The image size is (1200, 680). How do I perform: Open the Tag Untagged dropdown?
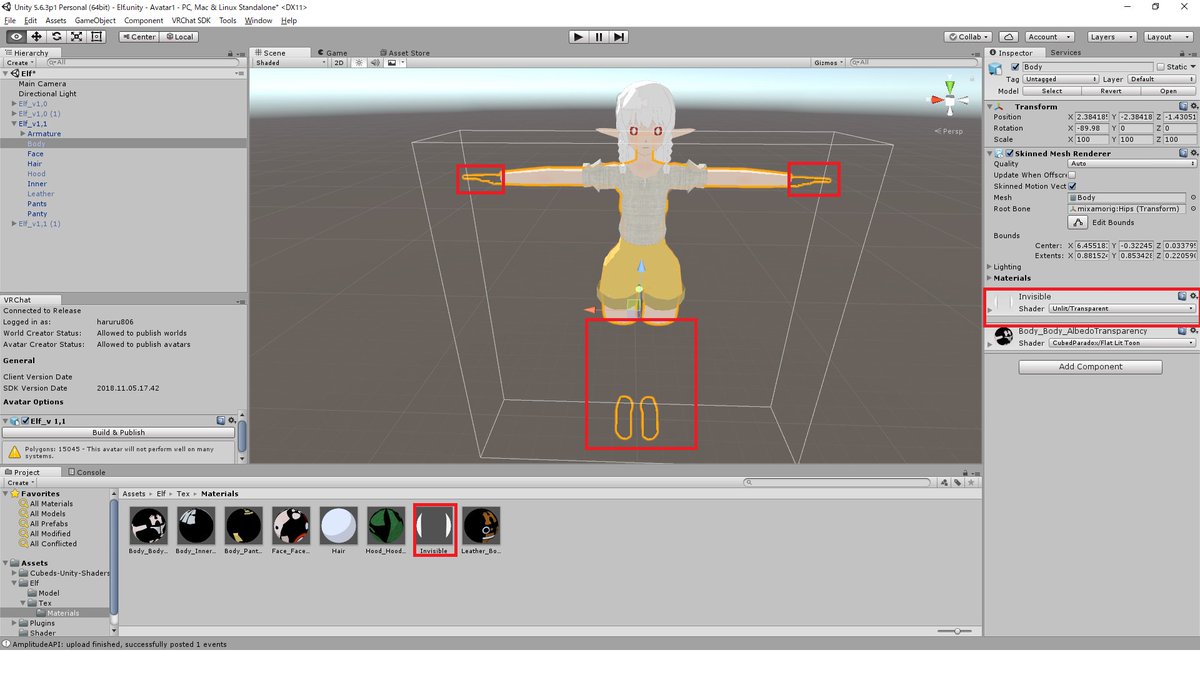click(1059, 79)
